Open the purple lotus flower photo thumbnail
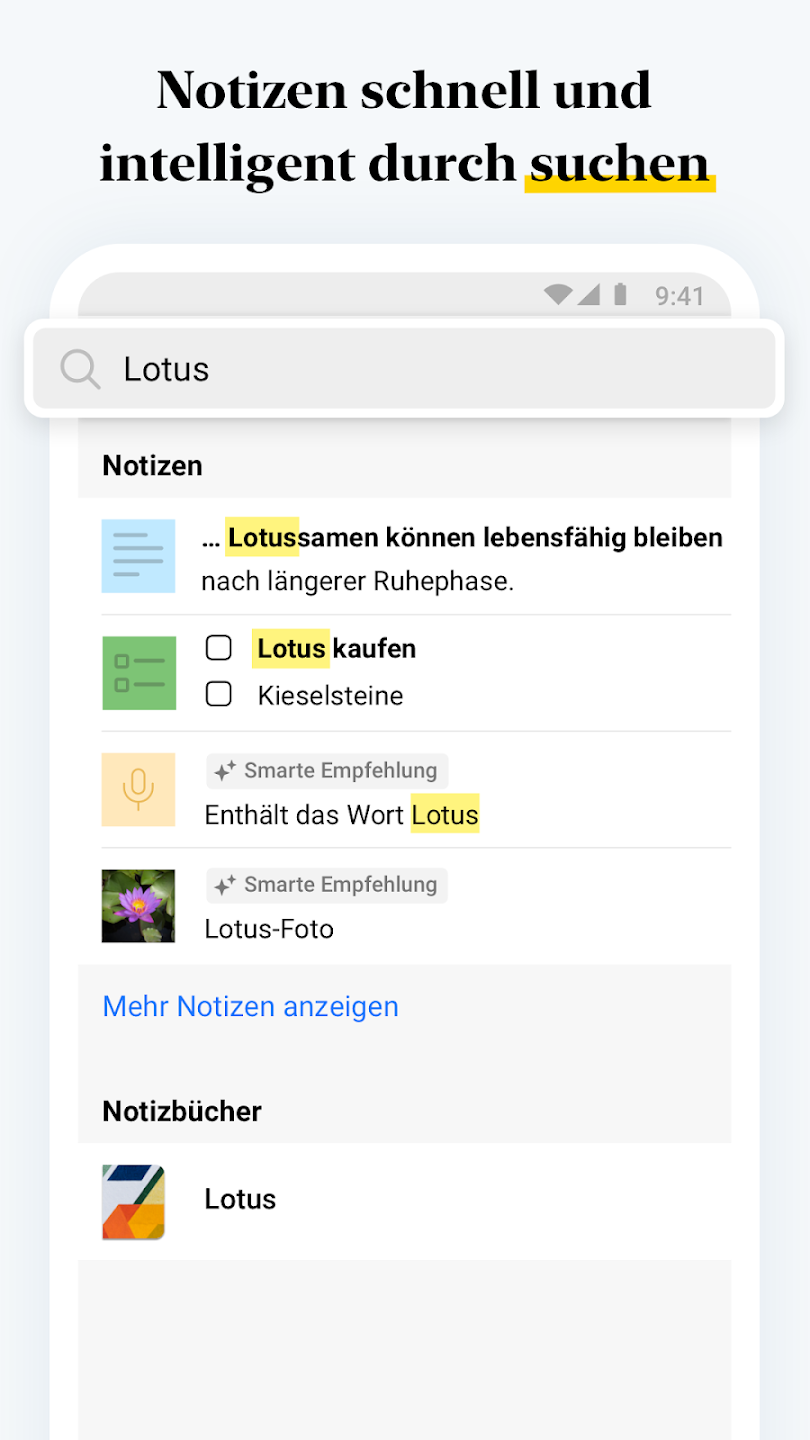This screenshot has width=810, height=1440. 138,906
